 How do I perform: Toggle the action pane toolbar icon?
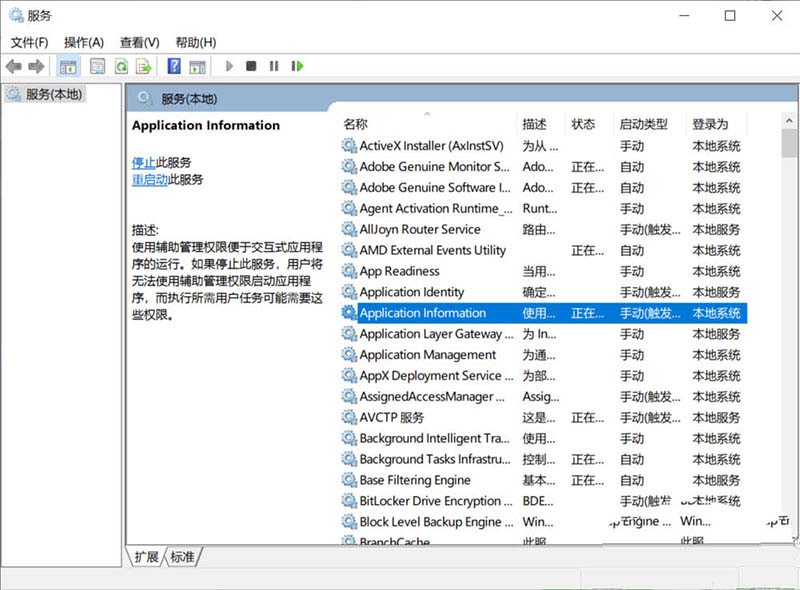(x=197, y=66)
